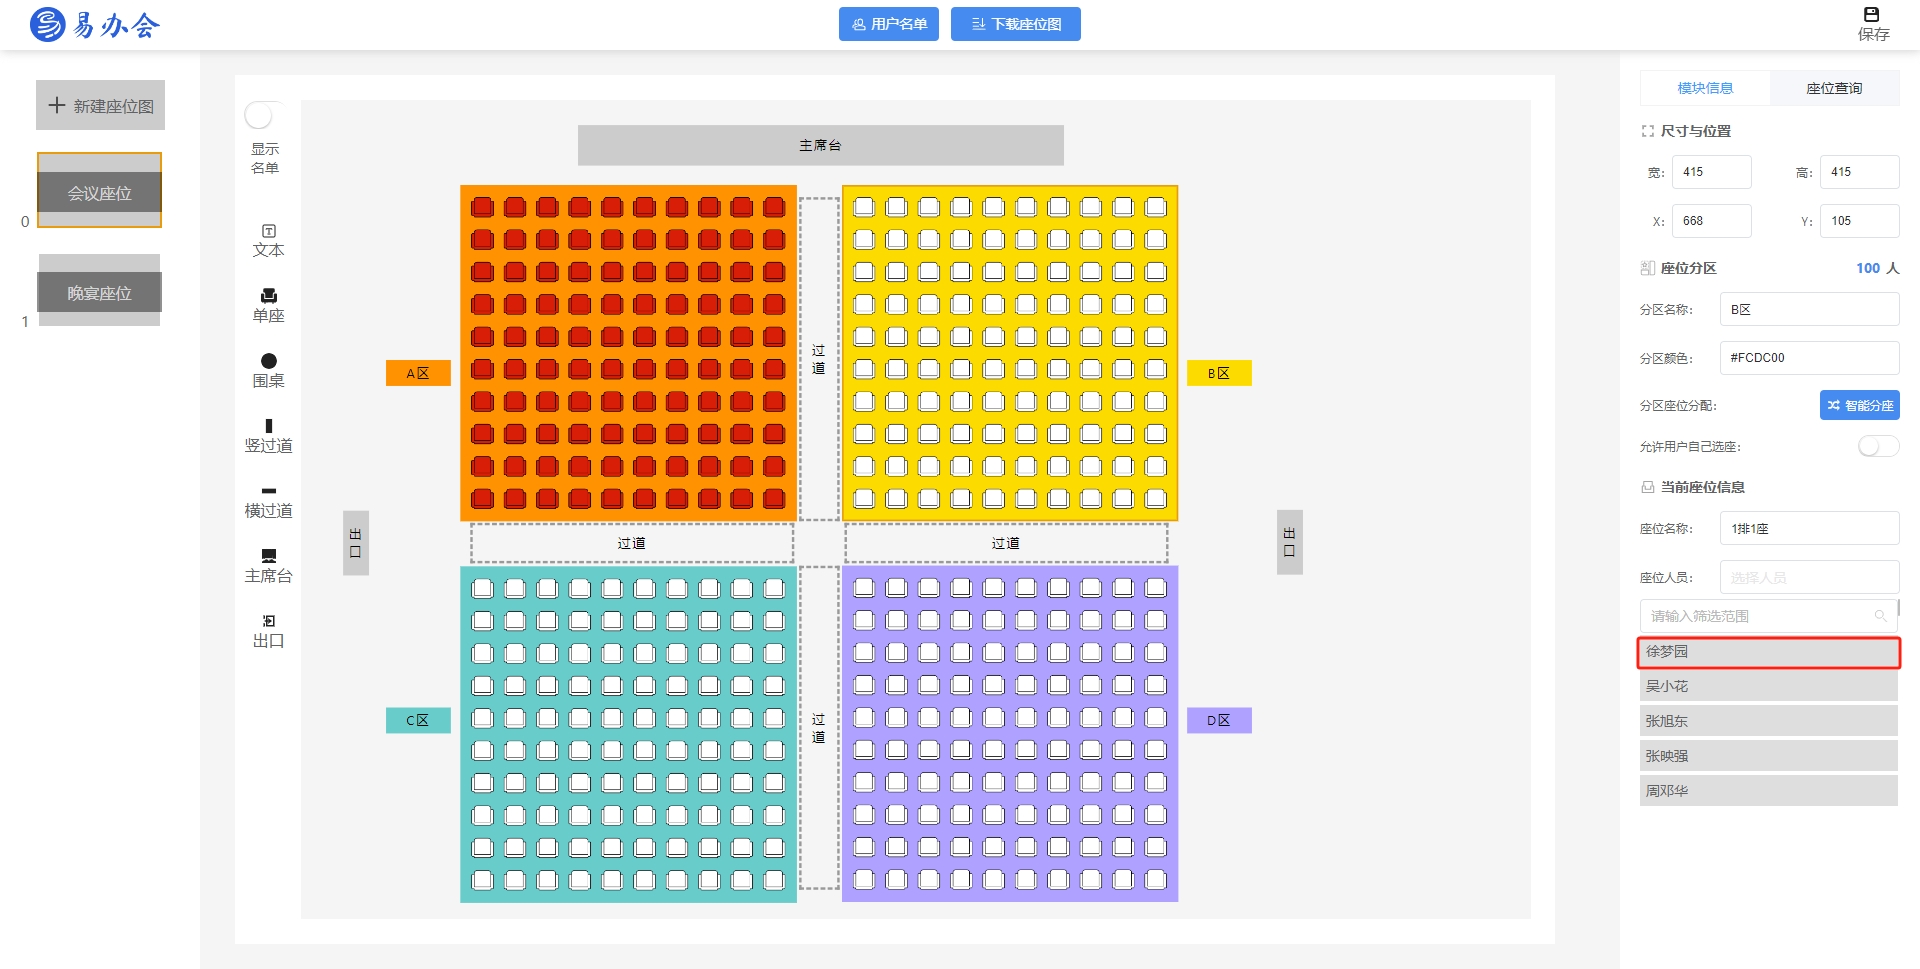Enable 允许用户自己选座 switch
This screenshot has width=1920, height=969.
(1877, 446)
